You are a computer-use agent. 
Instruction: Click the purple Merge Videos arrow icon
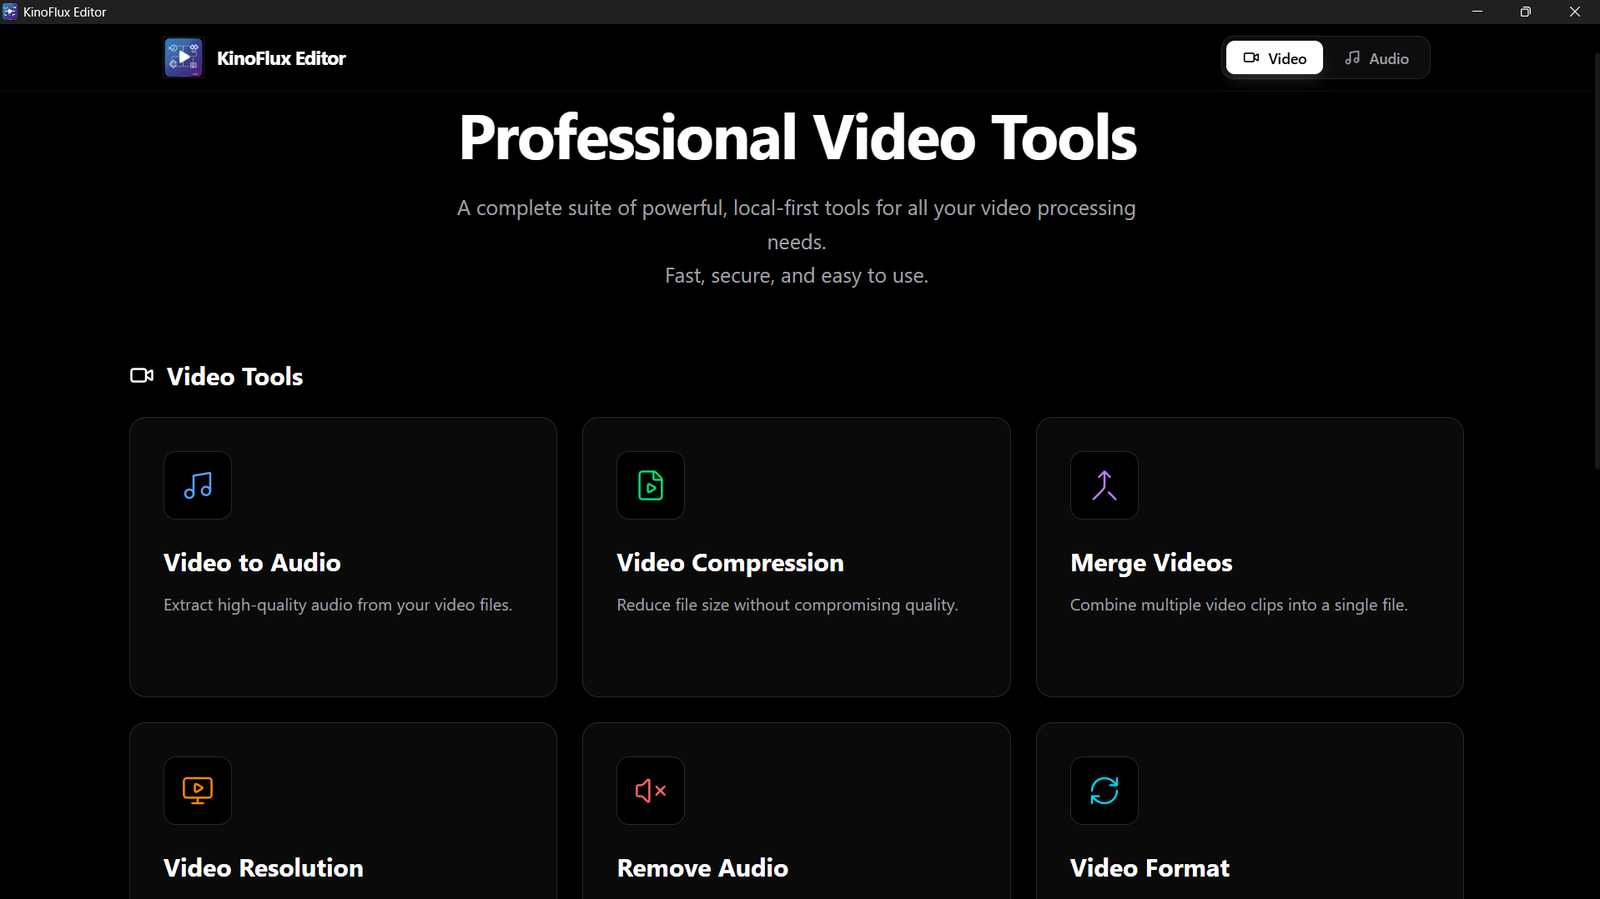[1104, 486]
